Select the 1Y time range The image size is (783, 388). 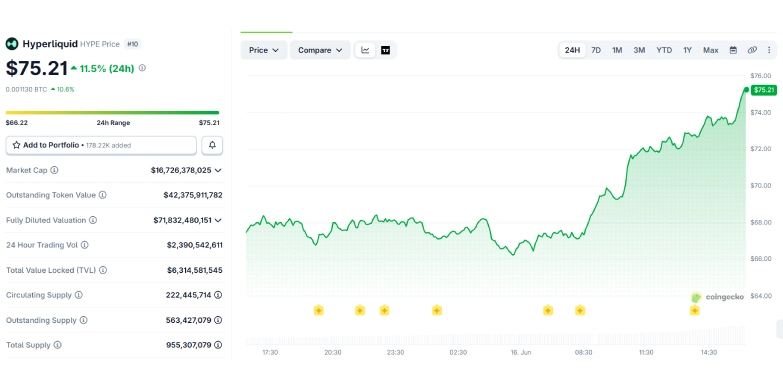[x=688, y=50]
